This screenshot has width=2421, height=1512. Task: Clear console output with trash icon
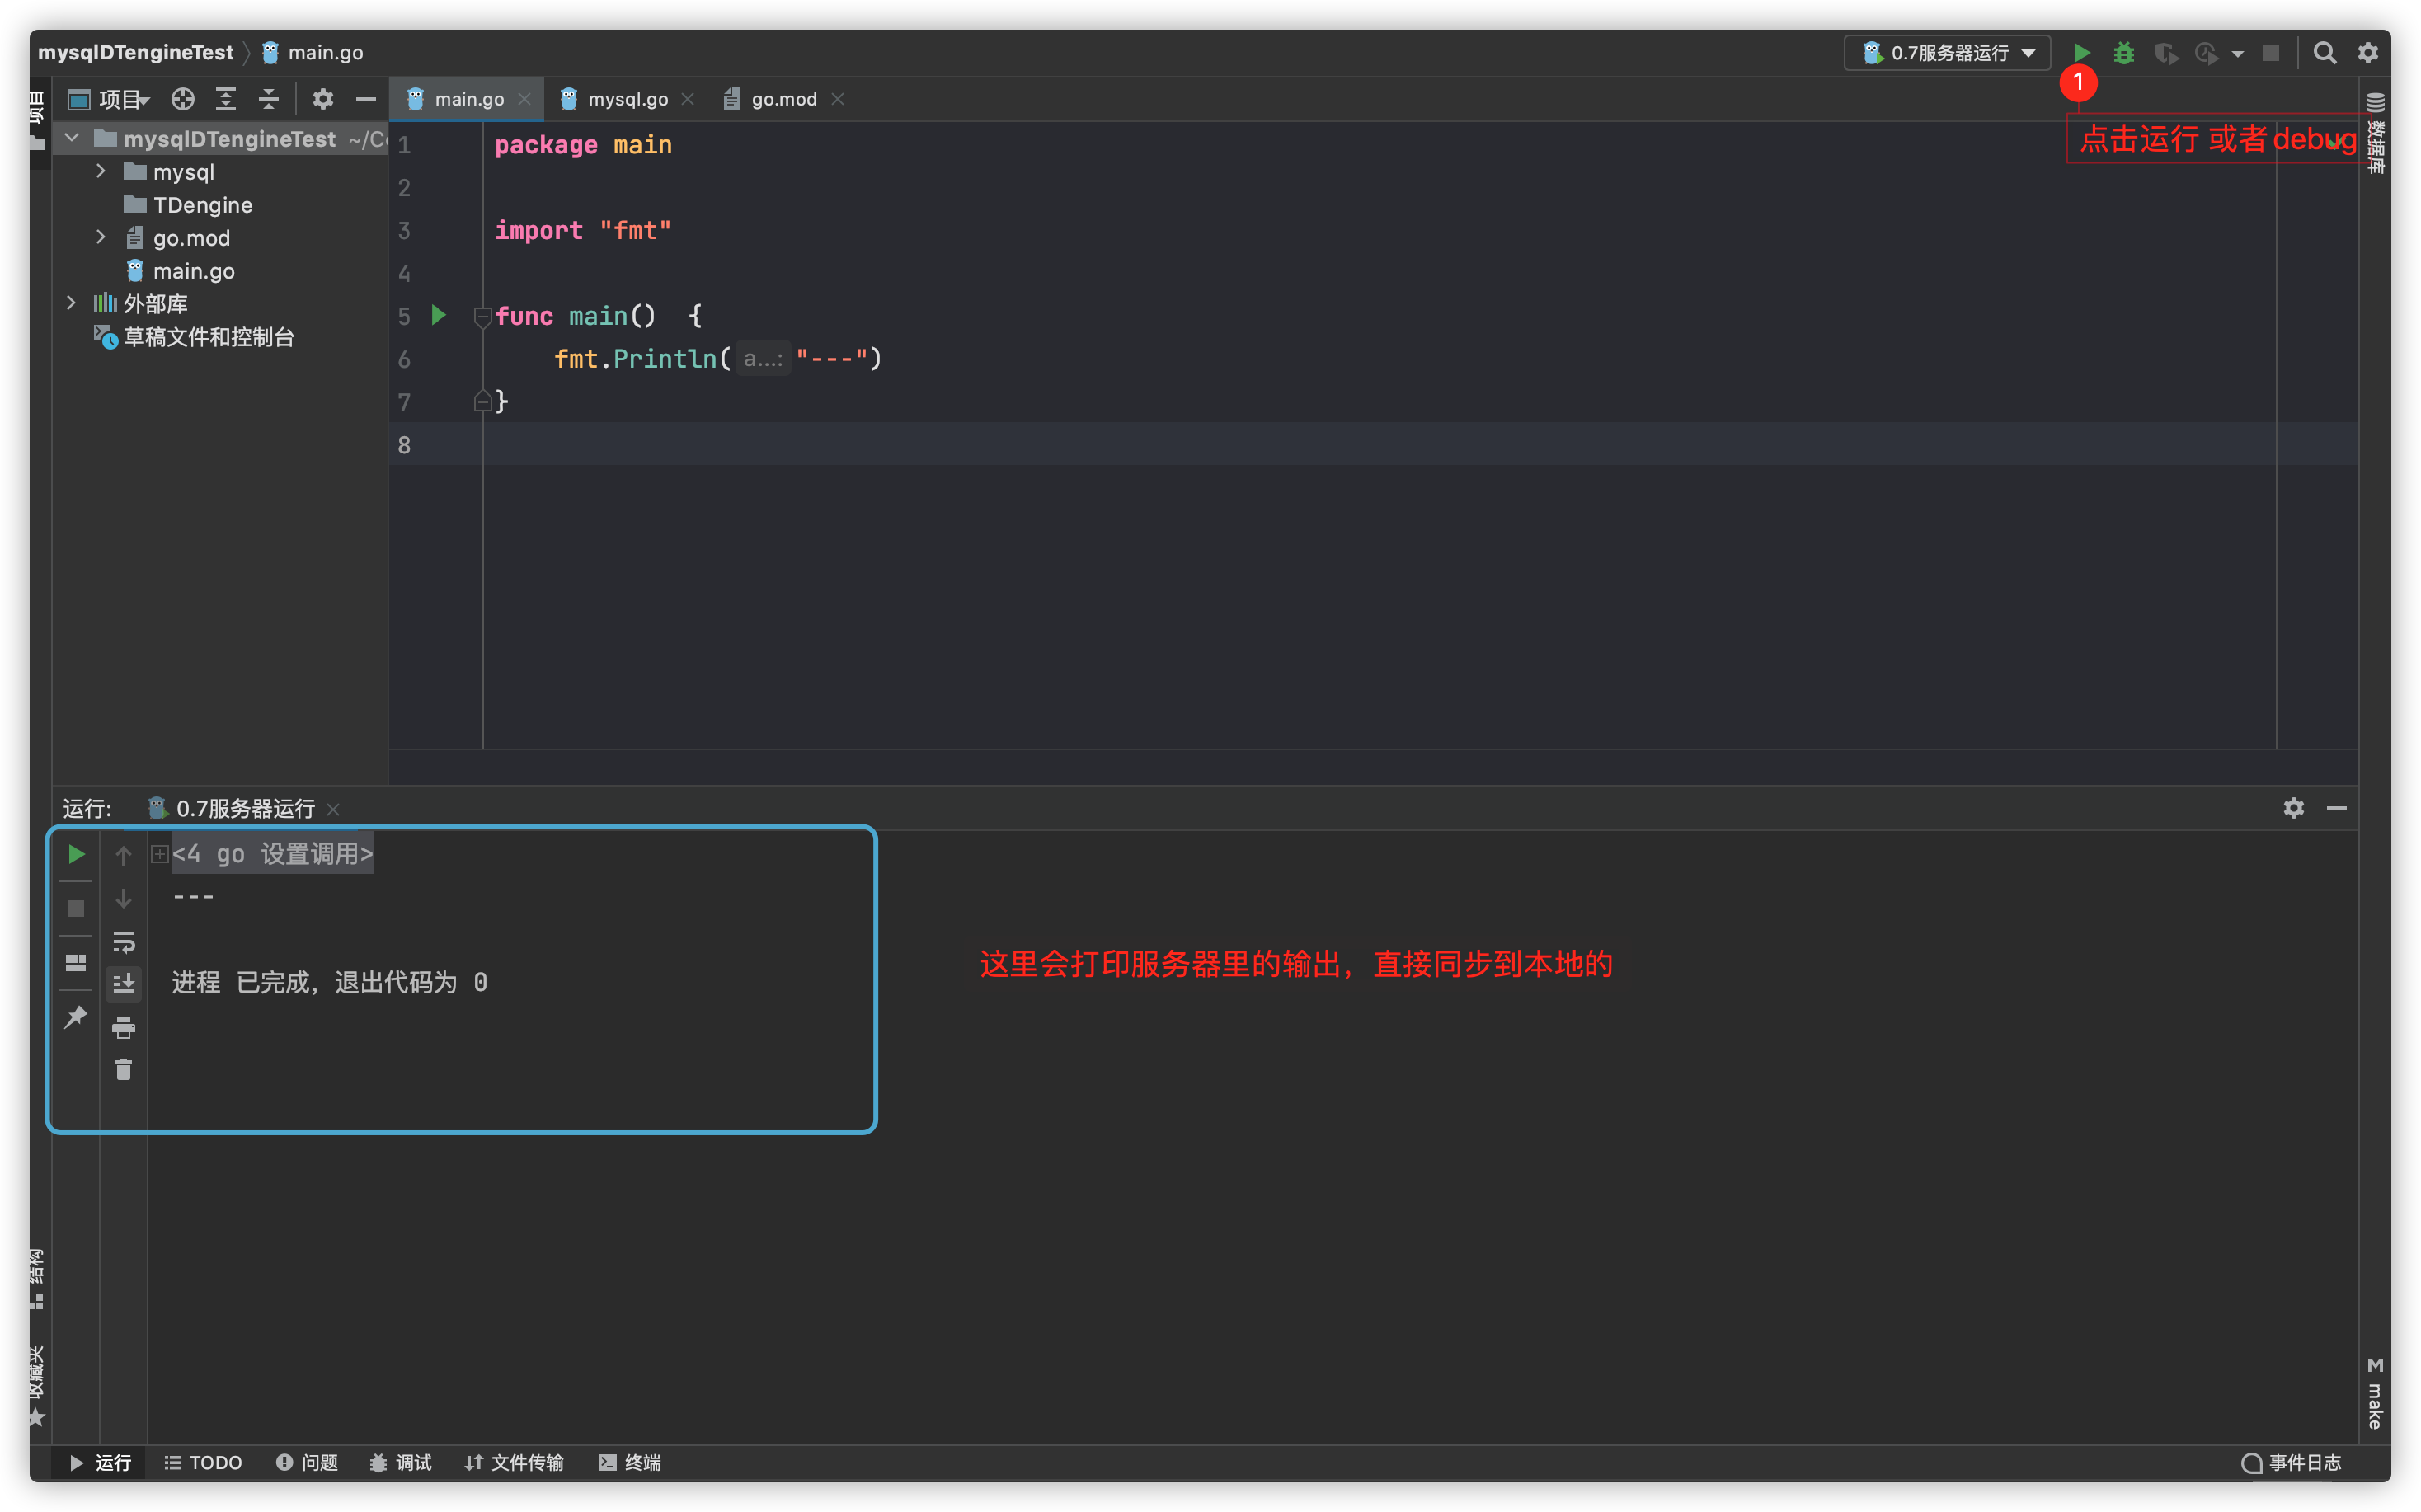123,1070
